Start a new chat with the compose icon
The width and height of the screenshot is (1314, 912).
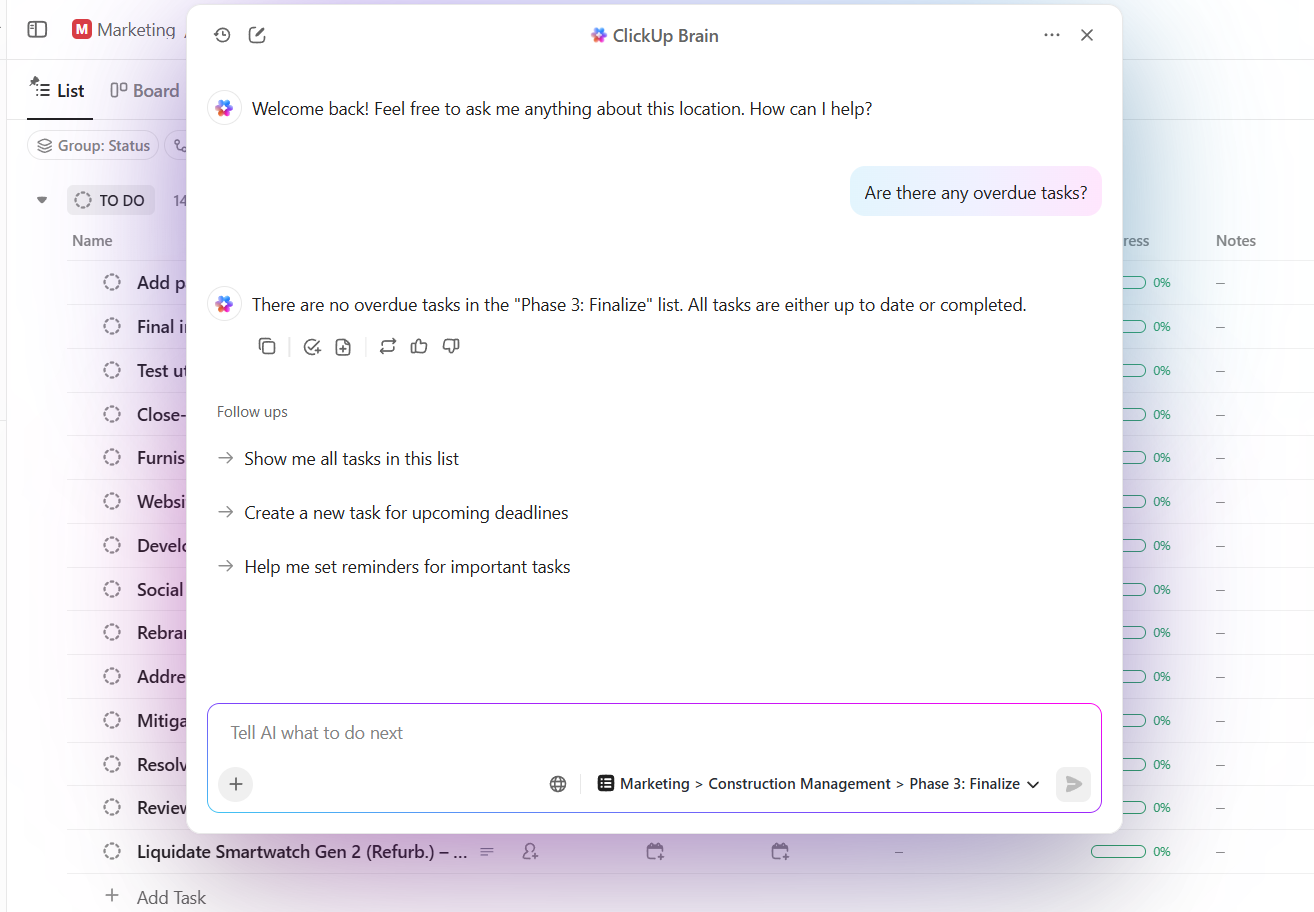(x=257, y=34)
